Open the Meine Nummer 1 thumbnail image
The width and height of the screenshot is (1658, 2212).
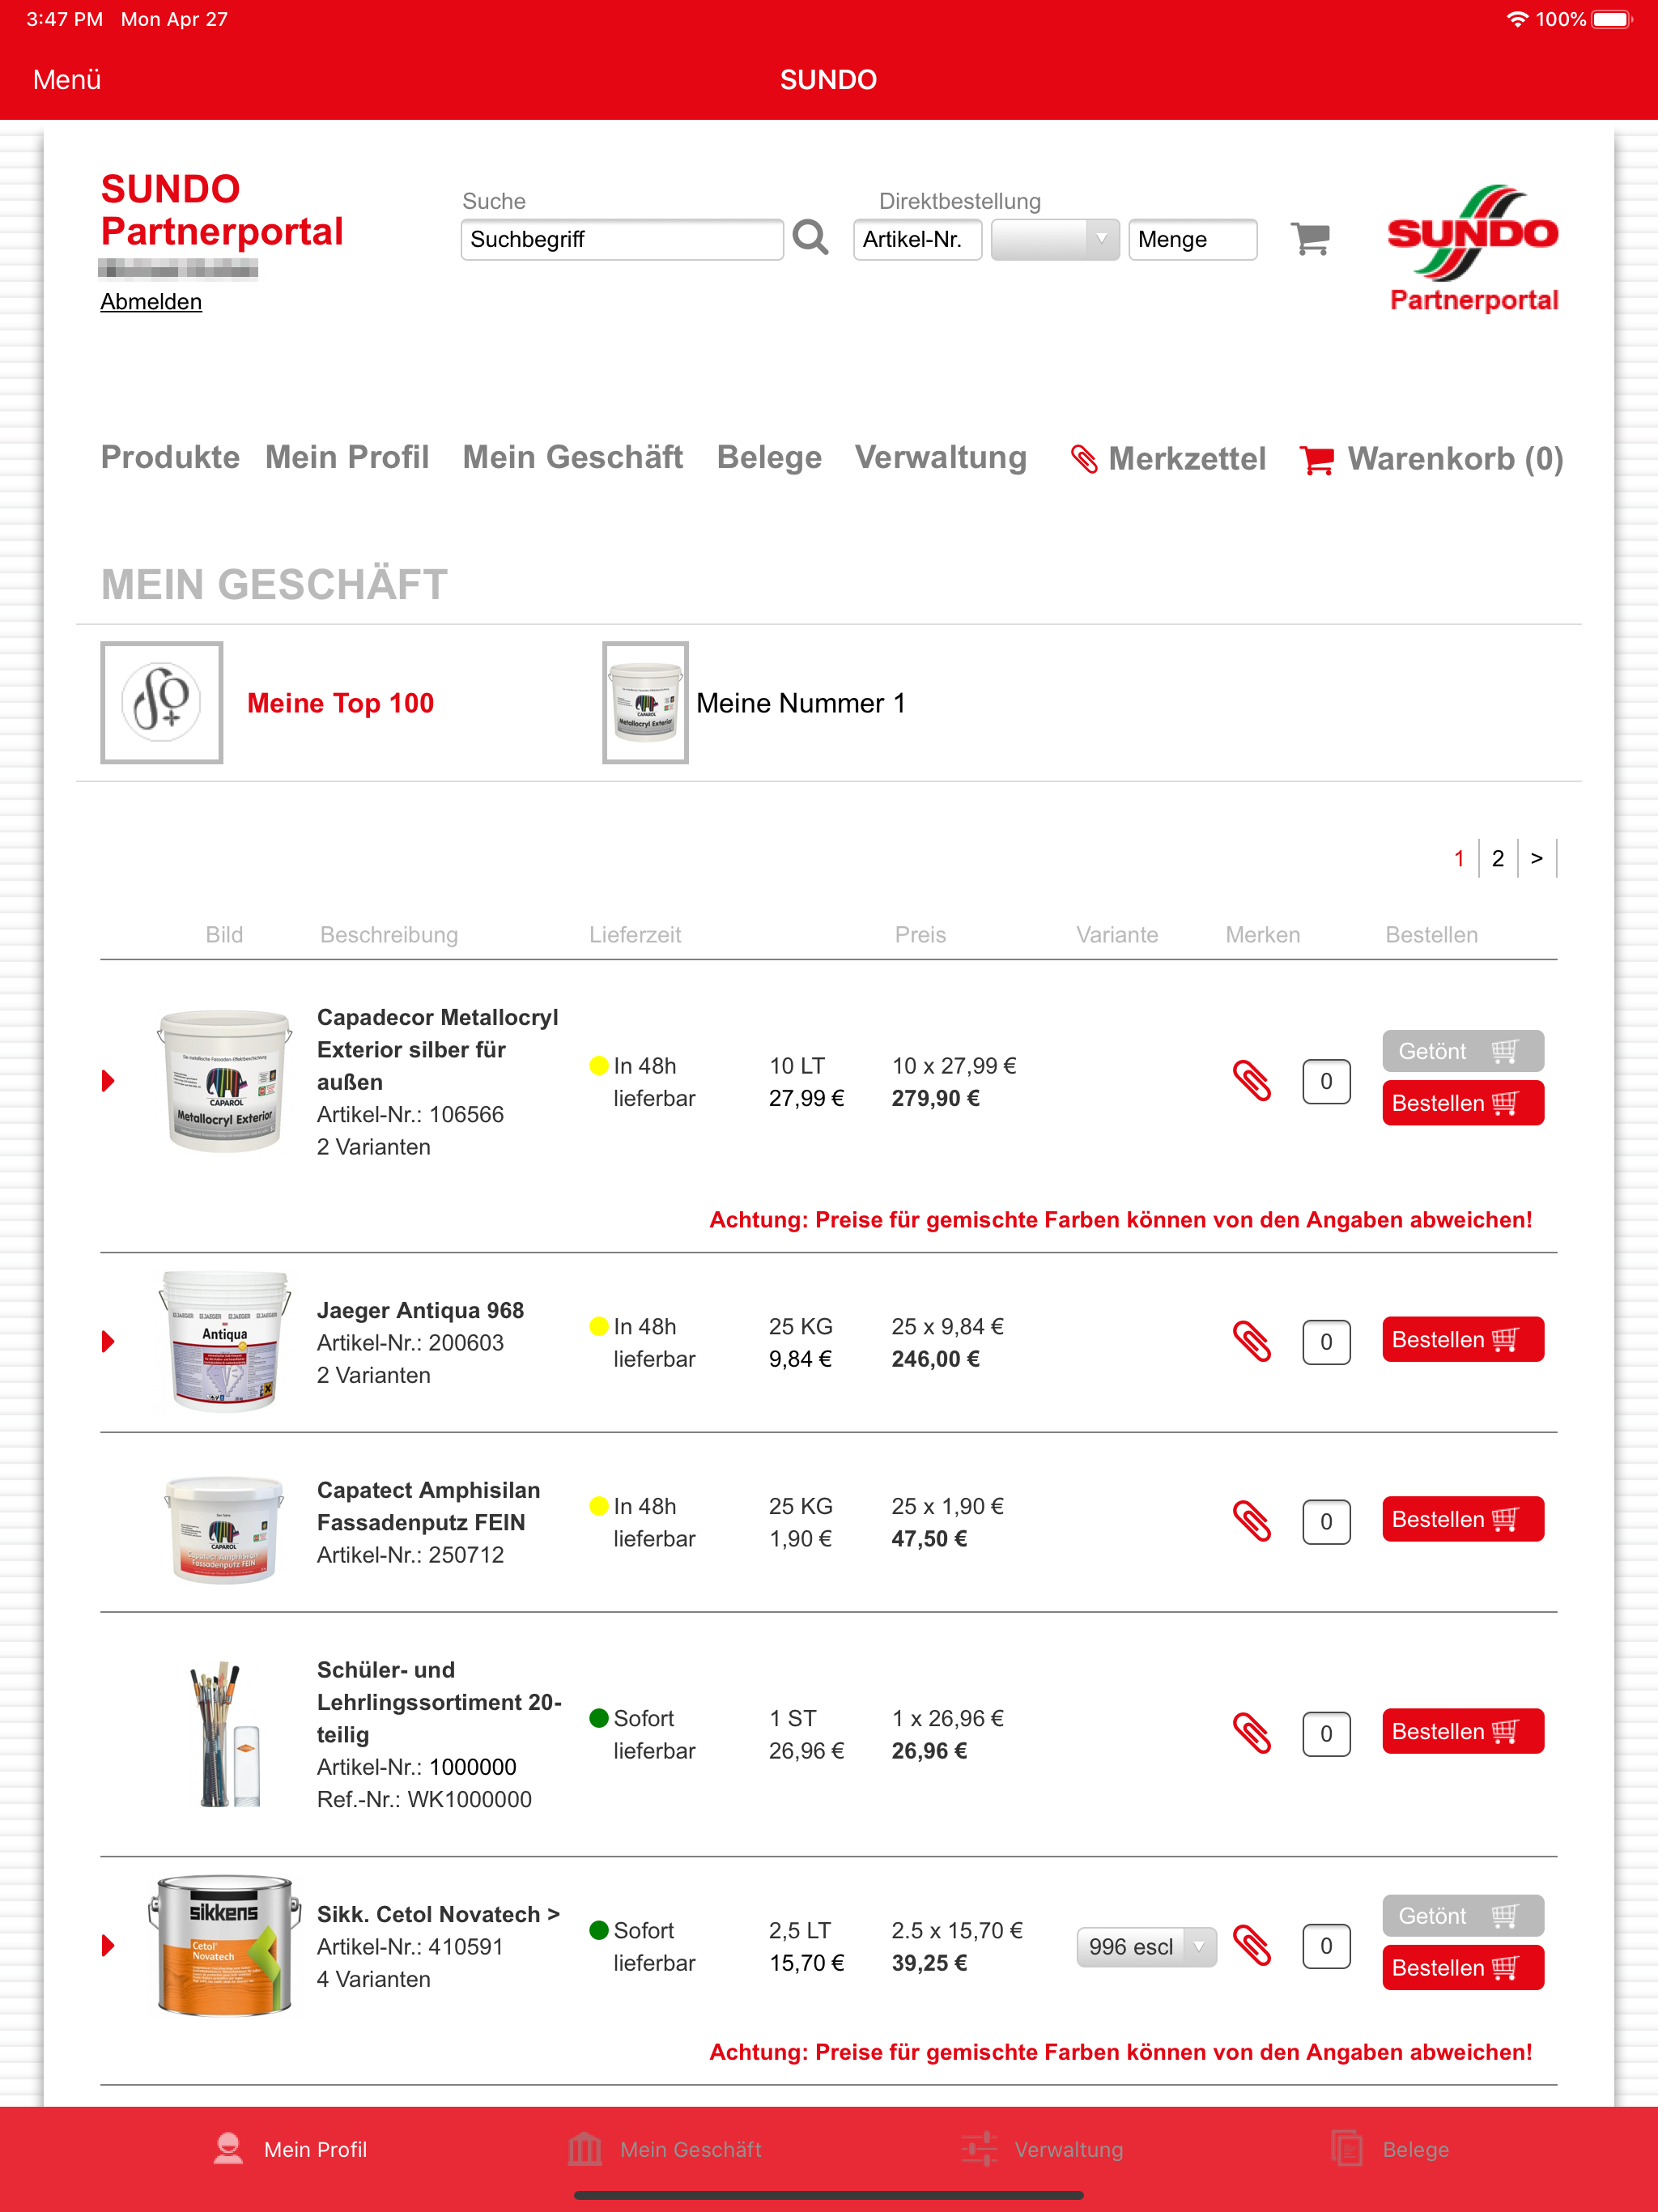[645, 703]
